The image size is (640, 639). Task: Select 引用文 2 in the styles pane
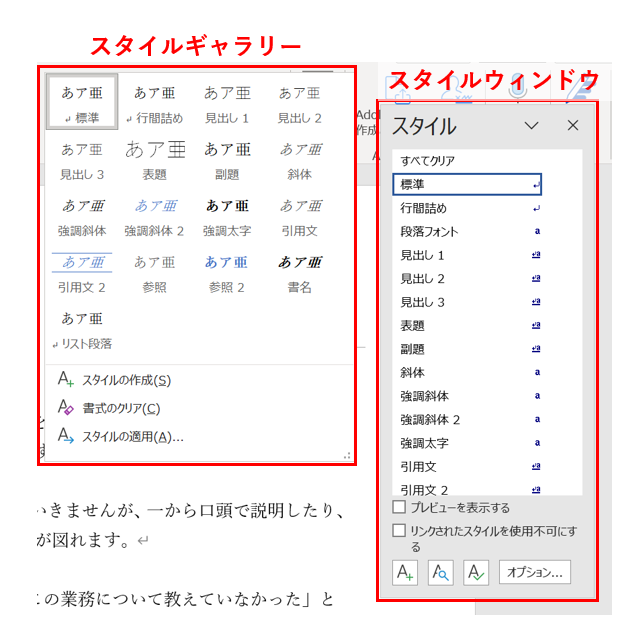point(467,488)
